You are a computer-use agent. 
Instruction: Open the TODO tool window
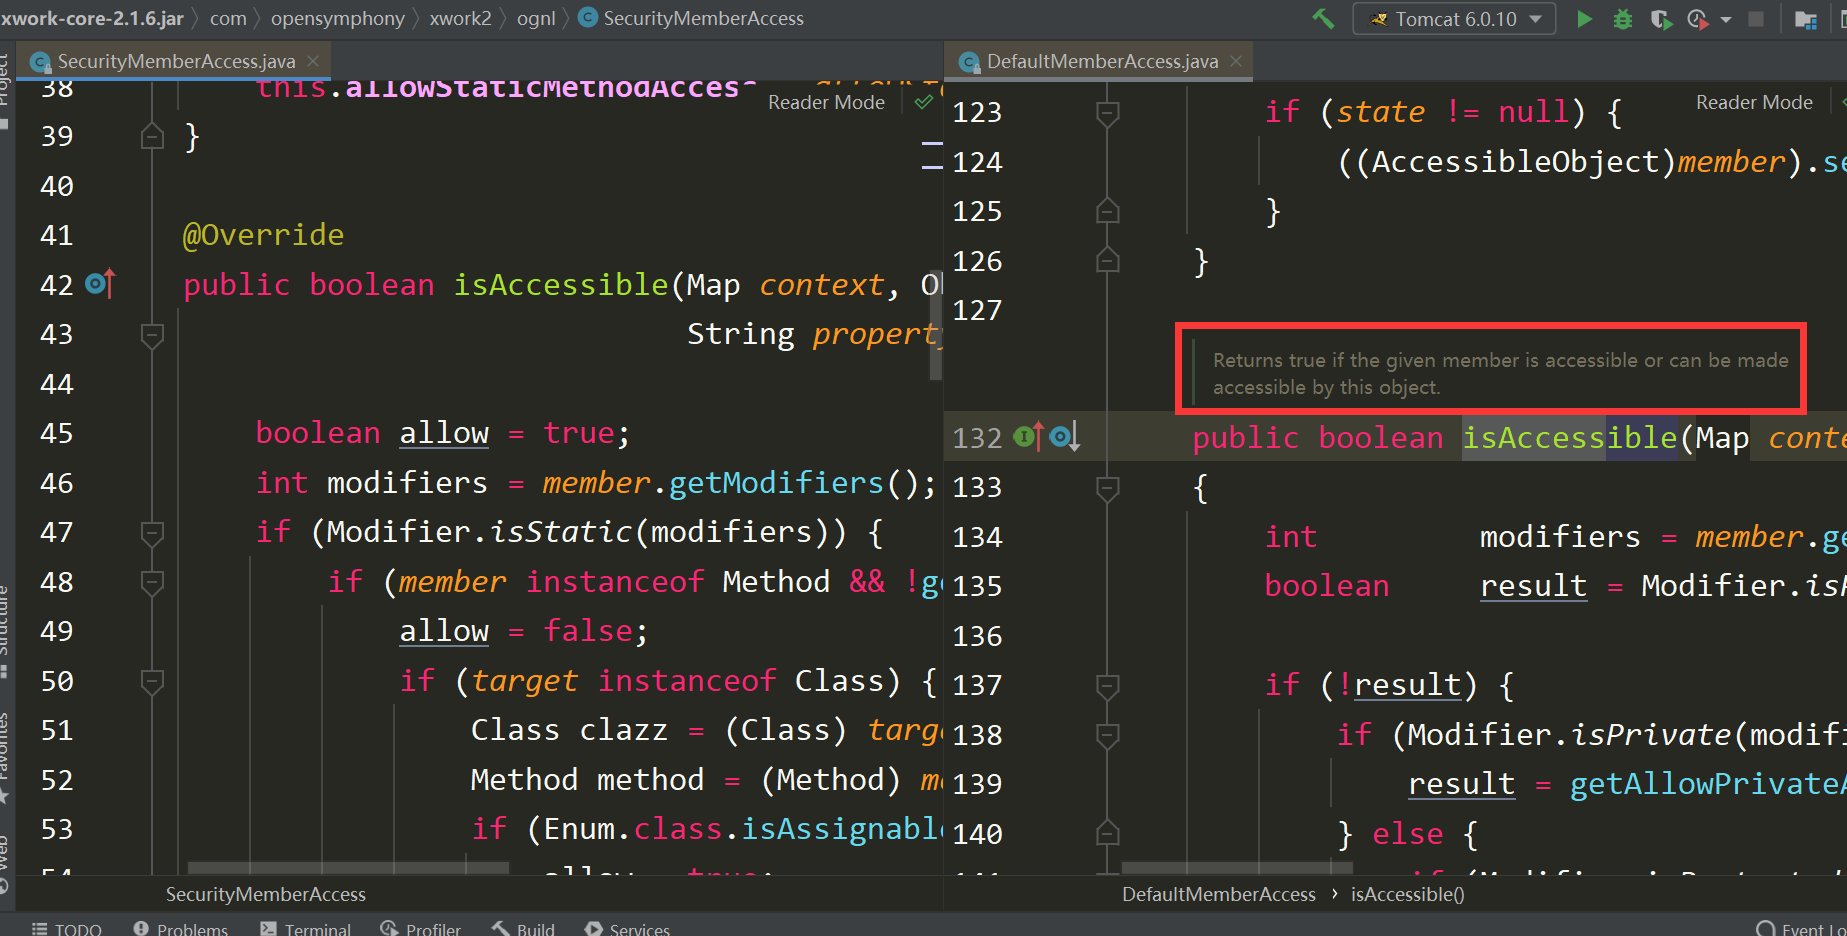pyautogui.click(x=67, y=928)
